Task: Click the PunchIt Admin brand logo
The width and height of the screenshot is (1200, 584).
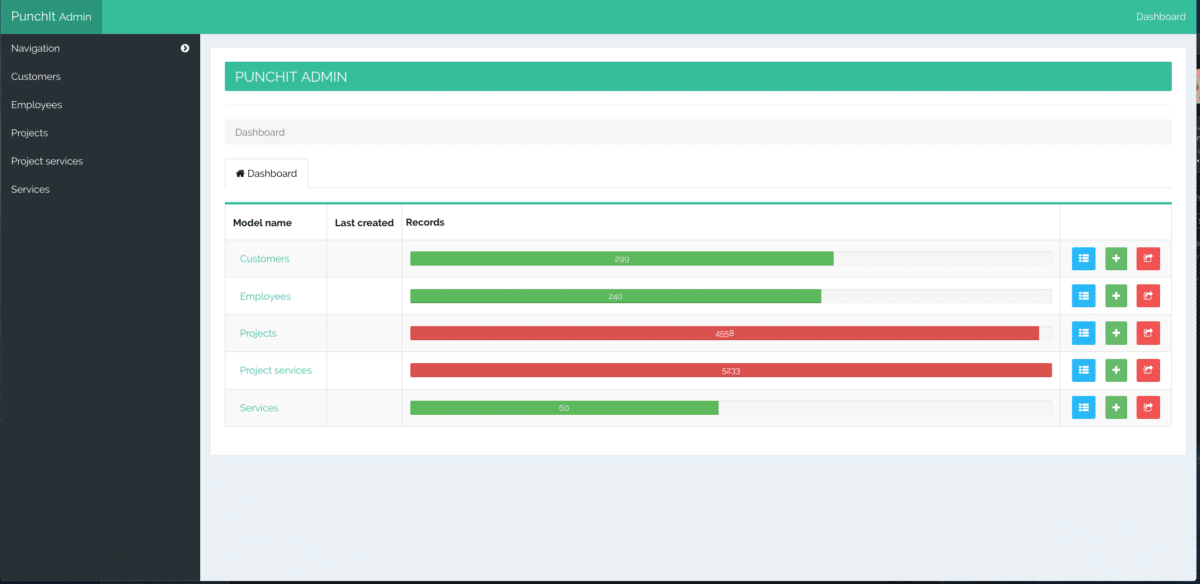Action: [51, 17]
